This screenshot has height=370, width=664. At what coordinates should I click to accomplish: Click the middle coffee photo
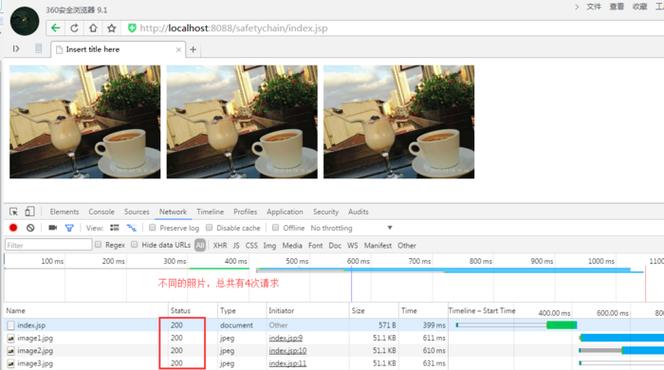pyautogui.click(x=242, y=121)
